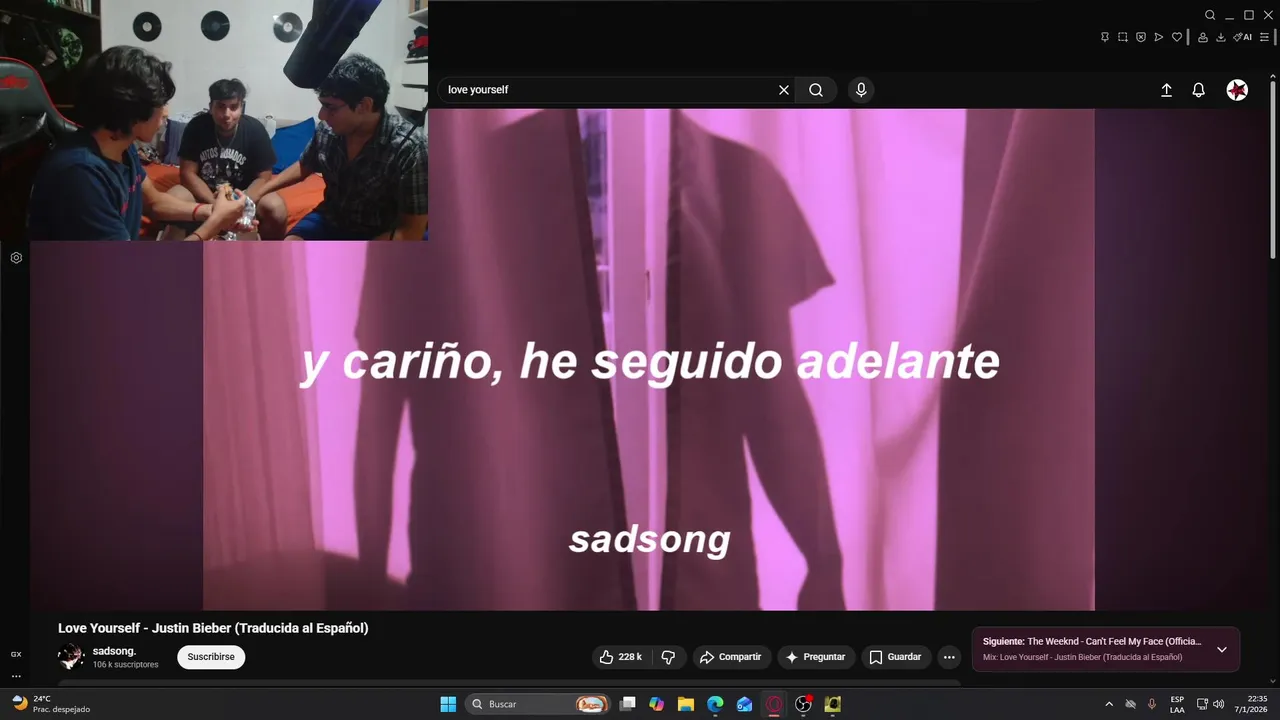Open Task View in taskbar
The image size is (1280, 720).
pyautogui.click(x=628, y=704)
